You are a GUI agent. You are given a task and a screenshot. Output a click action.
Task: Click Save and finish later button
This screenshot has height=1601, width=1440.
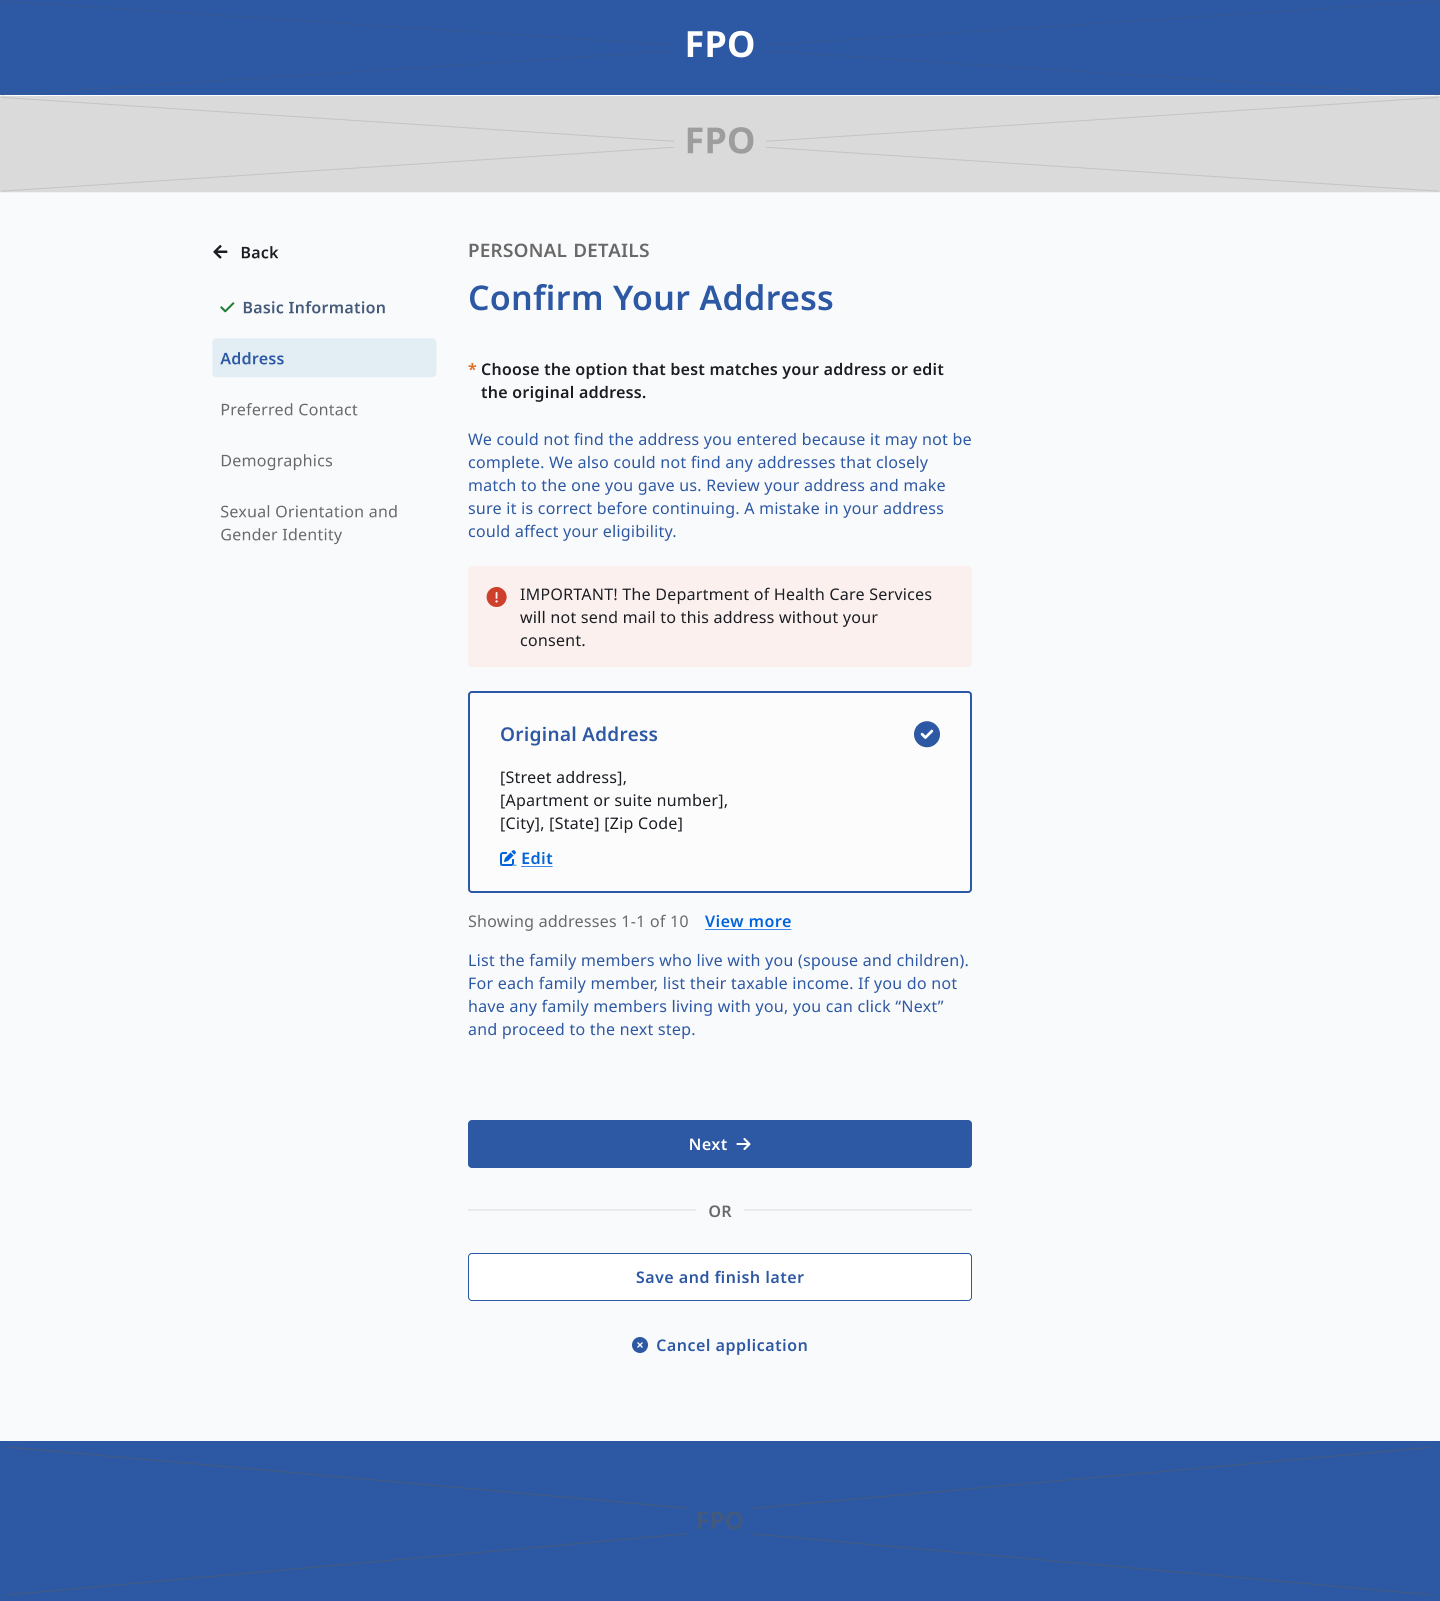(720, 1277)
